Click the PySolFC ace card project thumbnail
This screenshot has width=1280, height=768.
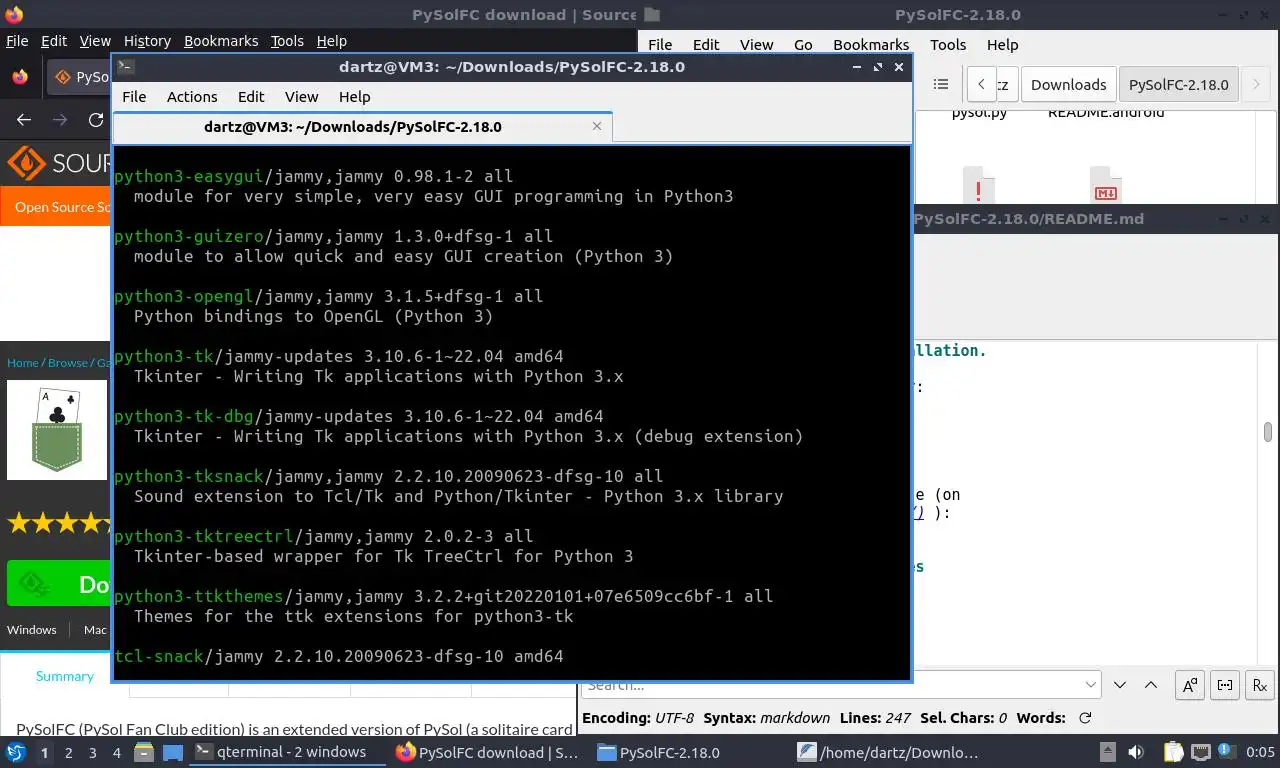pos(57,430)
